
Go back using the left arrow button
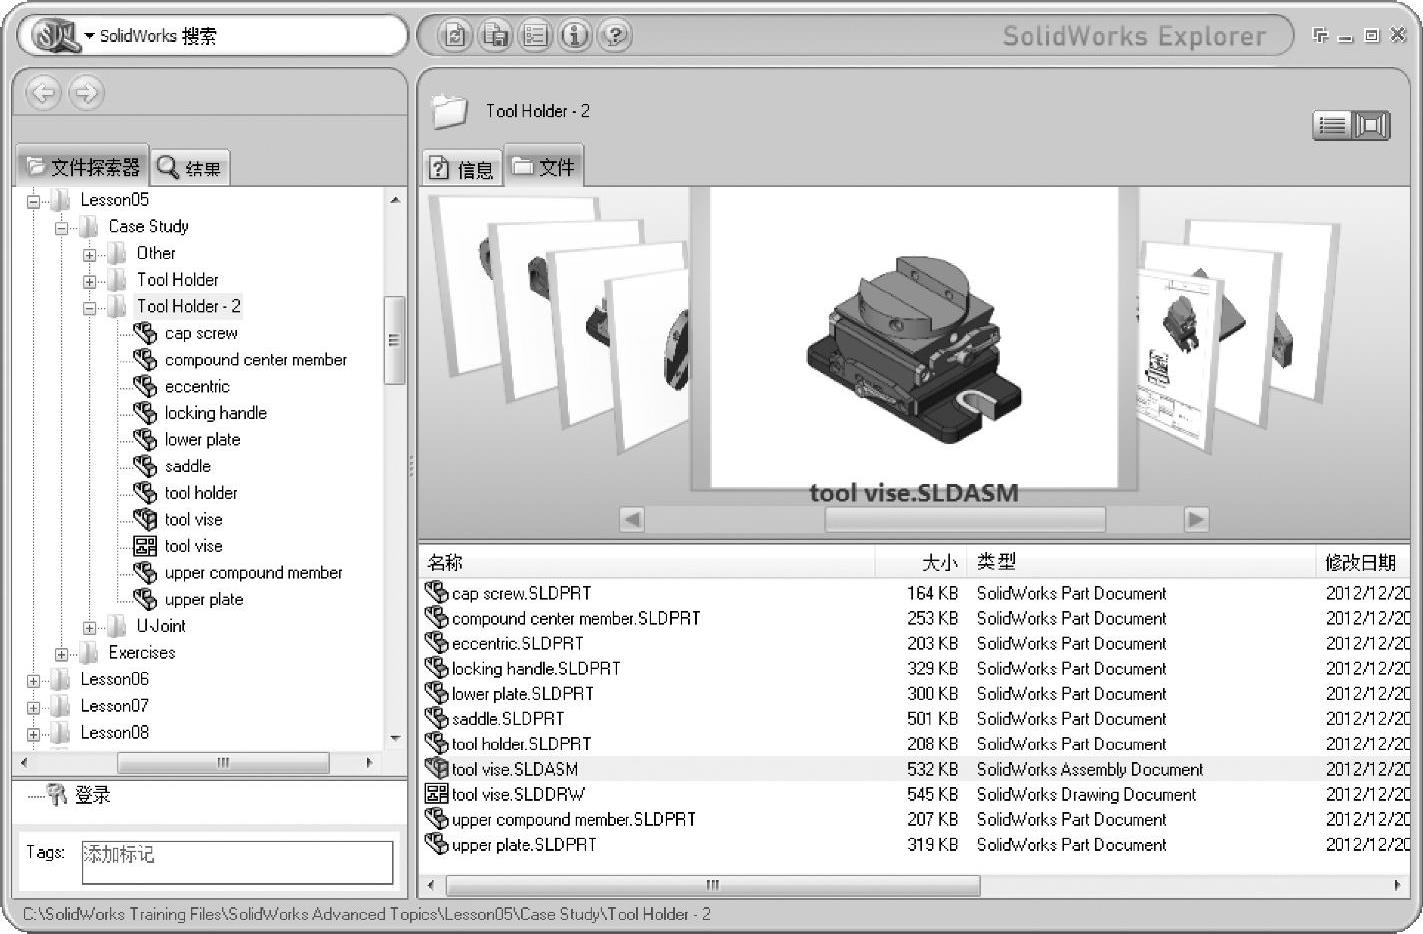pos(43,93)
